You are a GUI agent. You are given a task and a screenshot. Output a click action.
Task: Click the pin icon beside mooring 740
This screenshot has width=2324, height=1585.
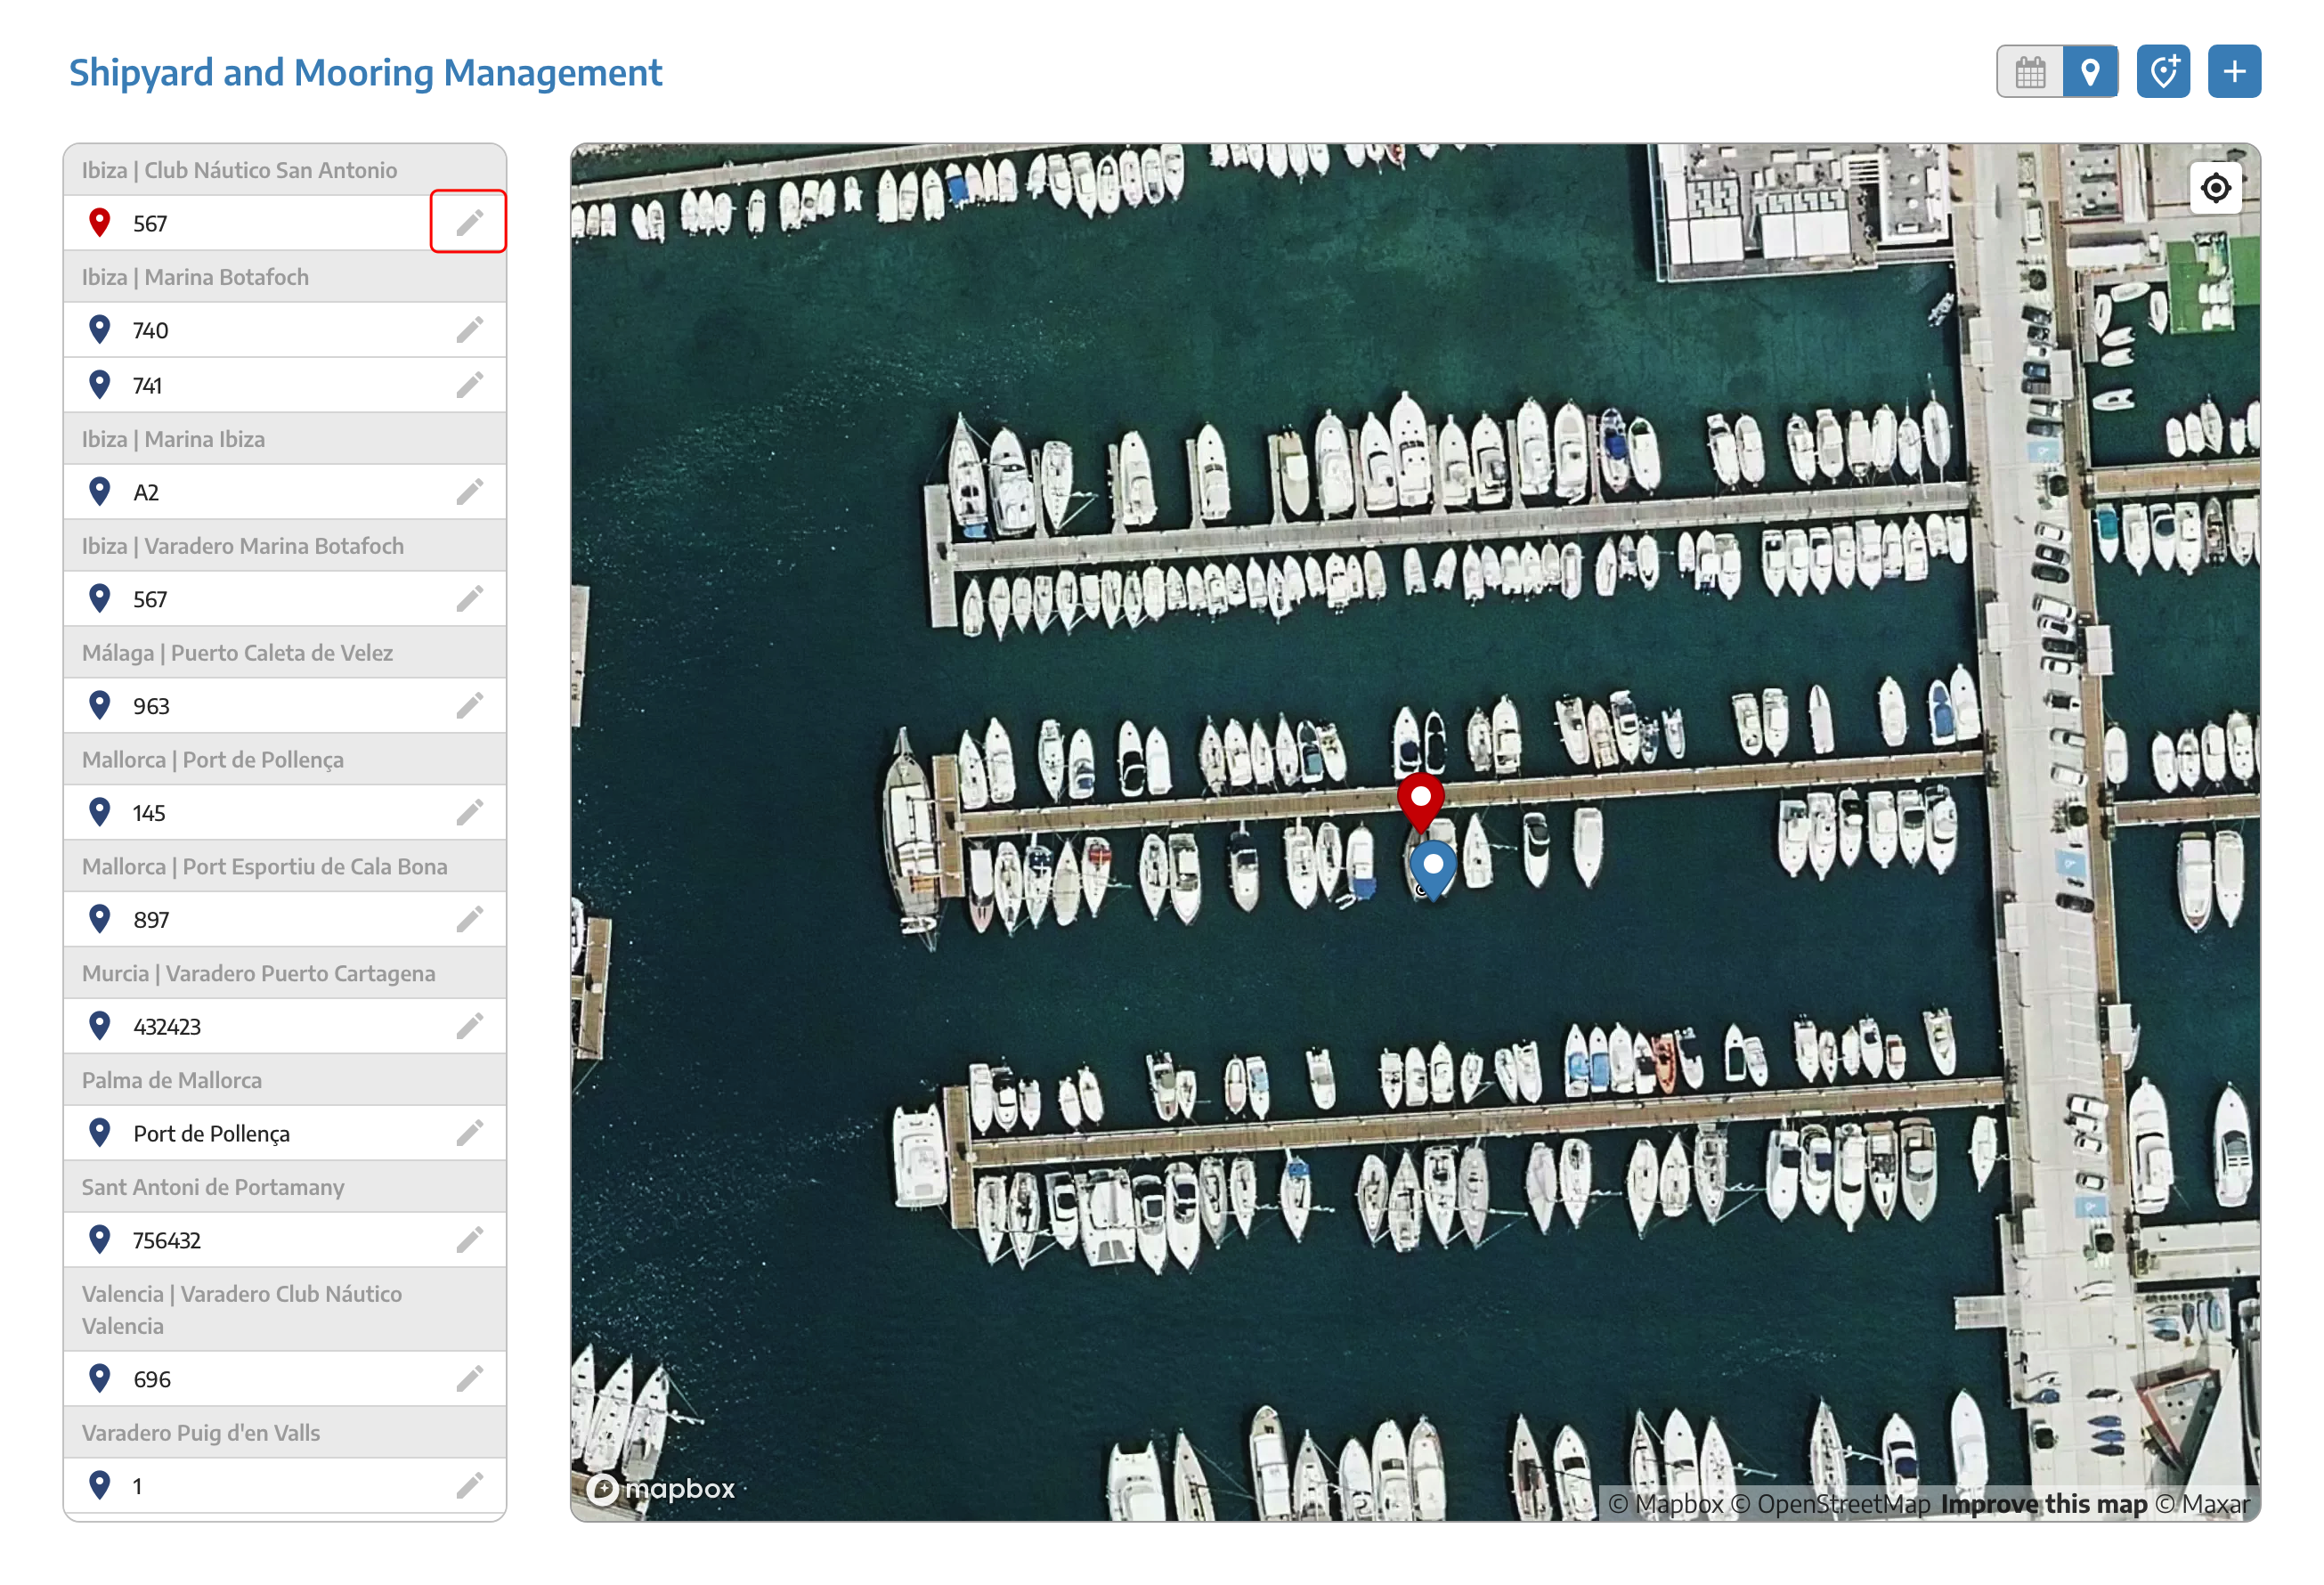tap(99, 329)
